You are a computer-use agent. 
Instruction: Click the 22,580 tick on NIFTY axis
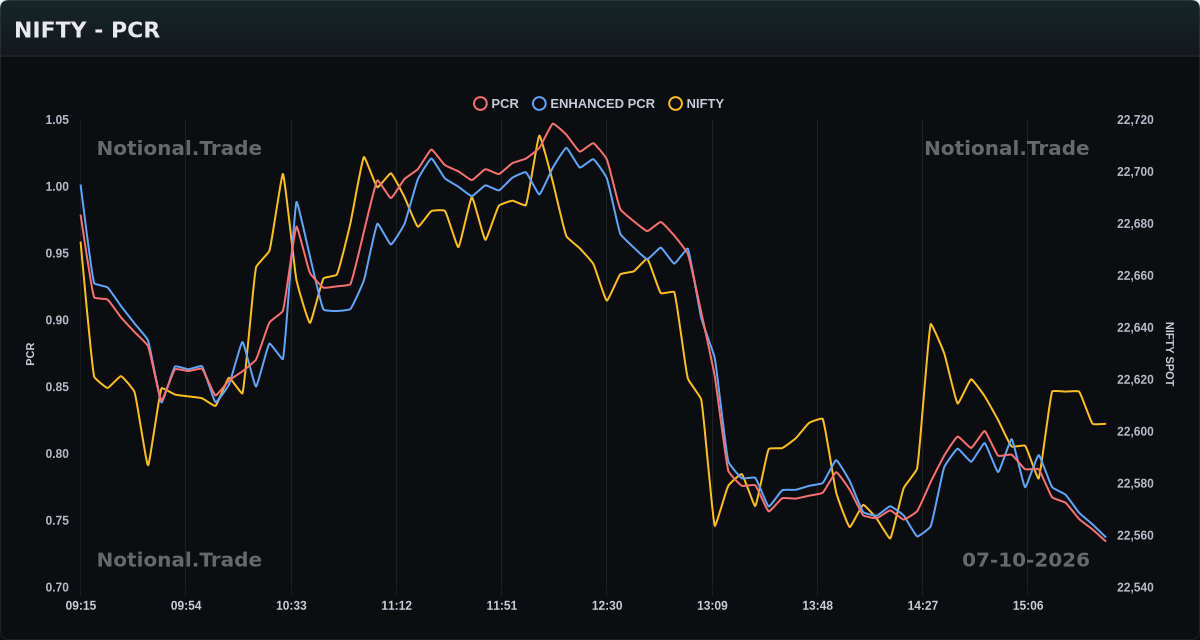click(x=1135, y=484)
